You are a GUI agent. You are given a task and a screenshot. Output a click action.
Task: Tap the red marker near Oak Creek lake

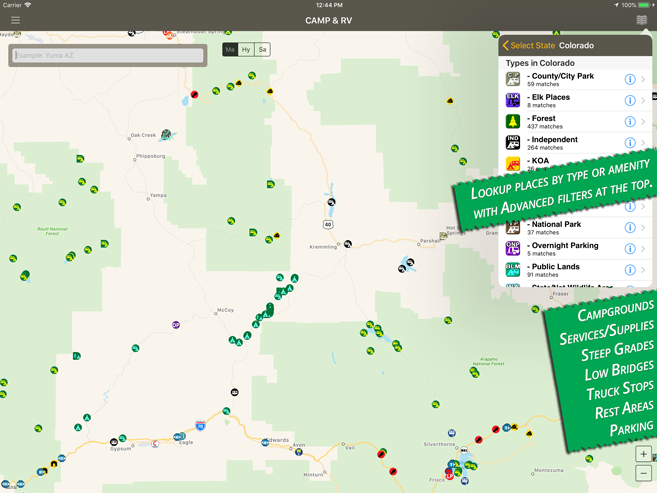(x=194, y=94)
